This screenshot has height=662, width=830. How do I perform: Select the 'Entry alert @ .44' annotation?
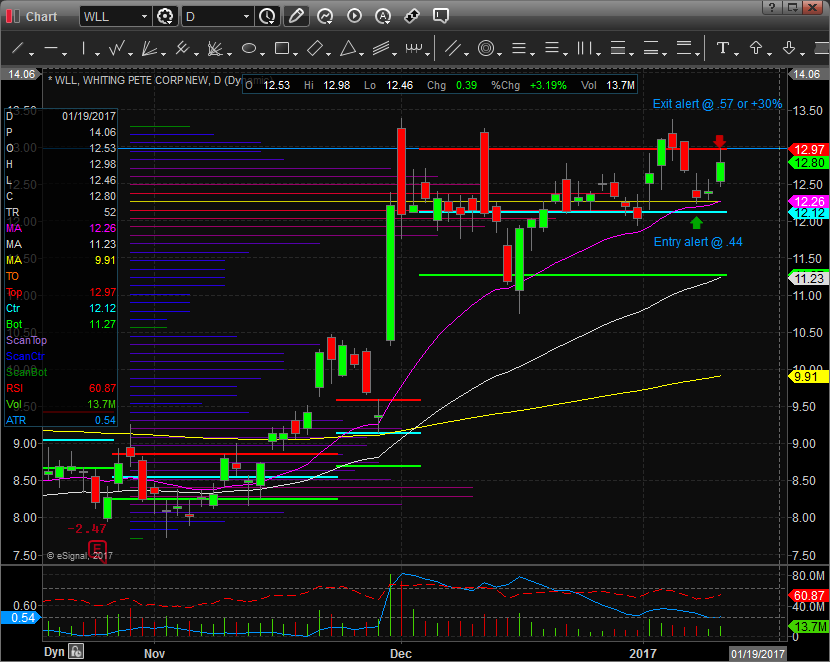[x=698, y=242]
